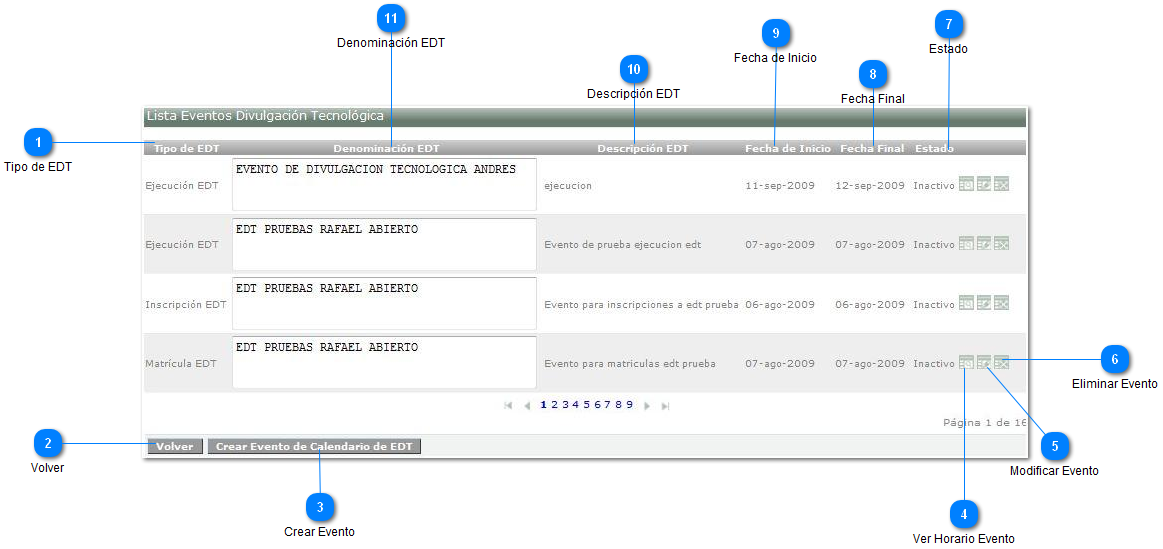The width and height of the screenshot is (1163, 549).
Task: View schedule of the ANDRES event row
Action: (966, 183)
